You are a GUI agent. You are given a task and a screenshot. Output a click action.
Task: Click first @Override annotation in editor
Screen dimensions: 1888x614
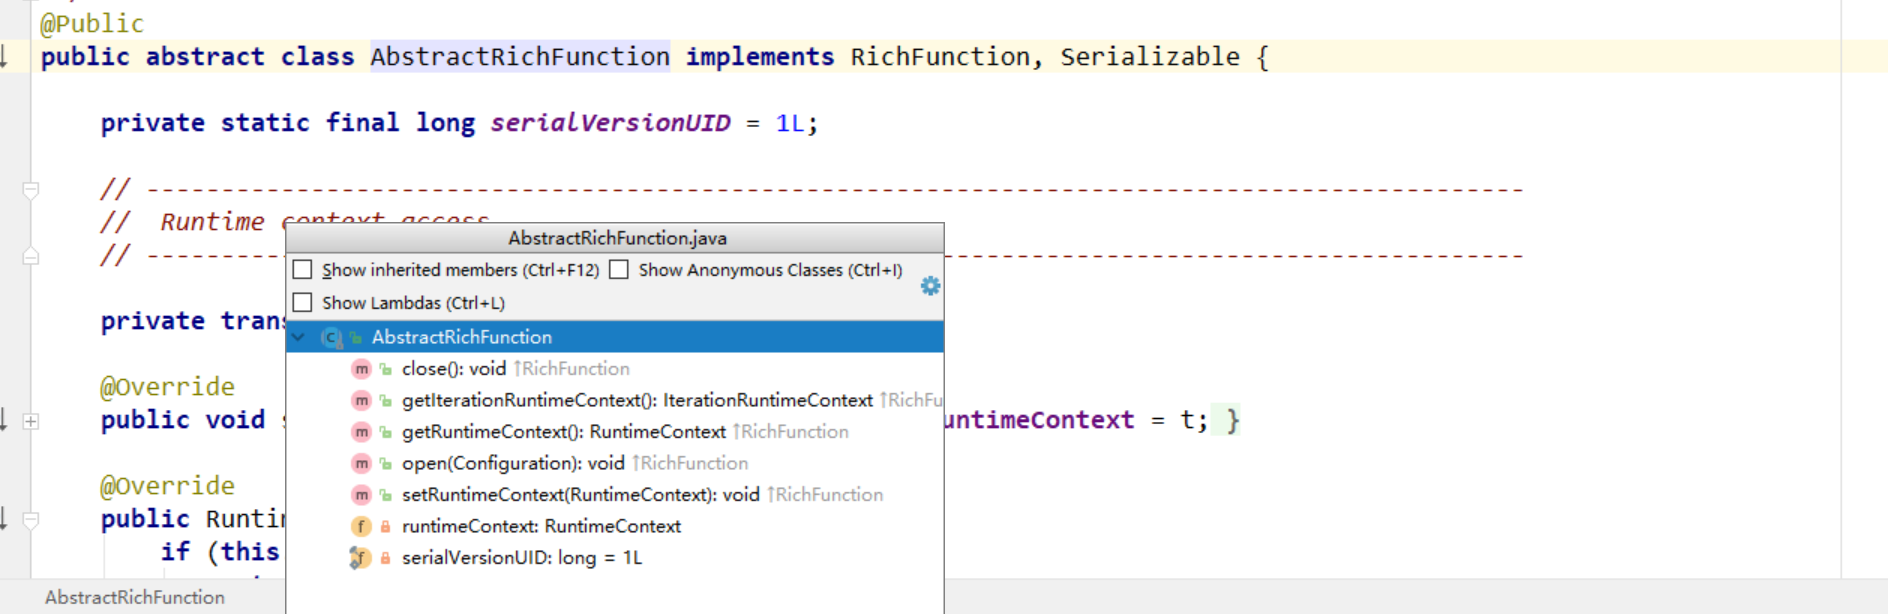[167, 387]
